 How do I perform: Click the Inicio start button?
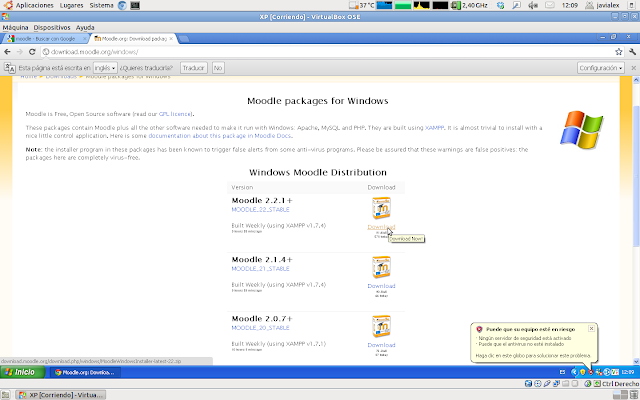pyautogui.click(x=23, y=372)
